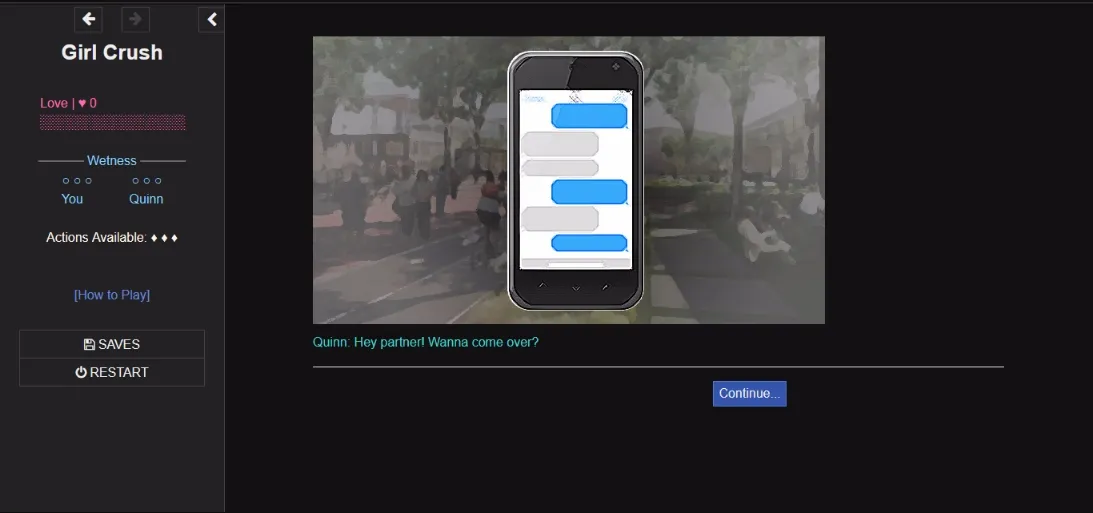Go forward using the right arrow
The width and height of the screenshot is (1093, 513).
tap(135, 19)
